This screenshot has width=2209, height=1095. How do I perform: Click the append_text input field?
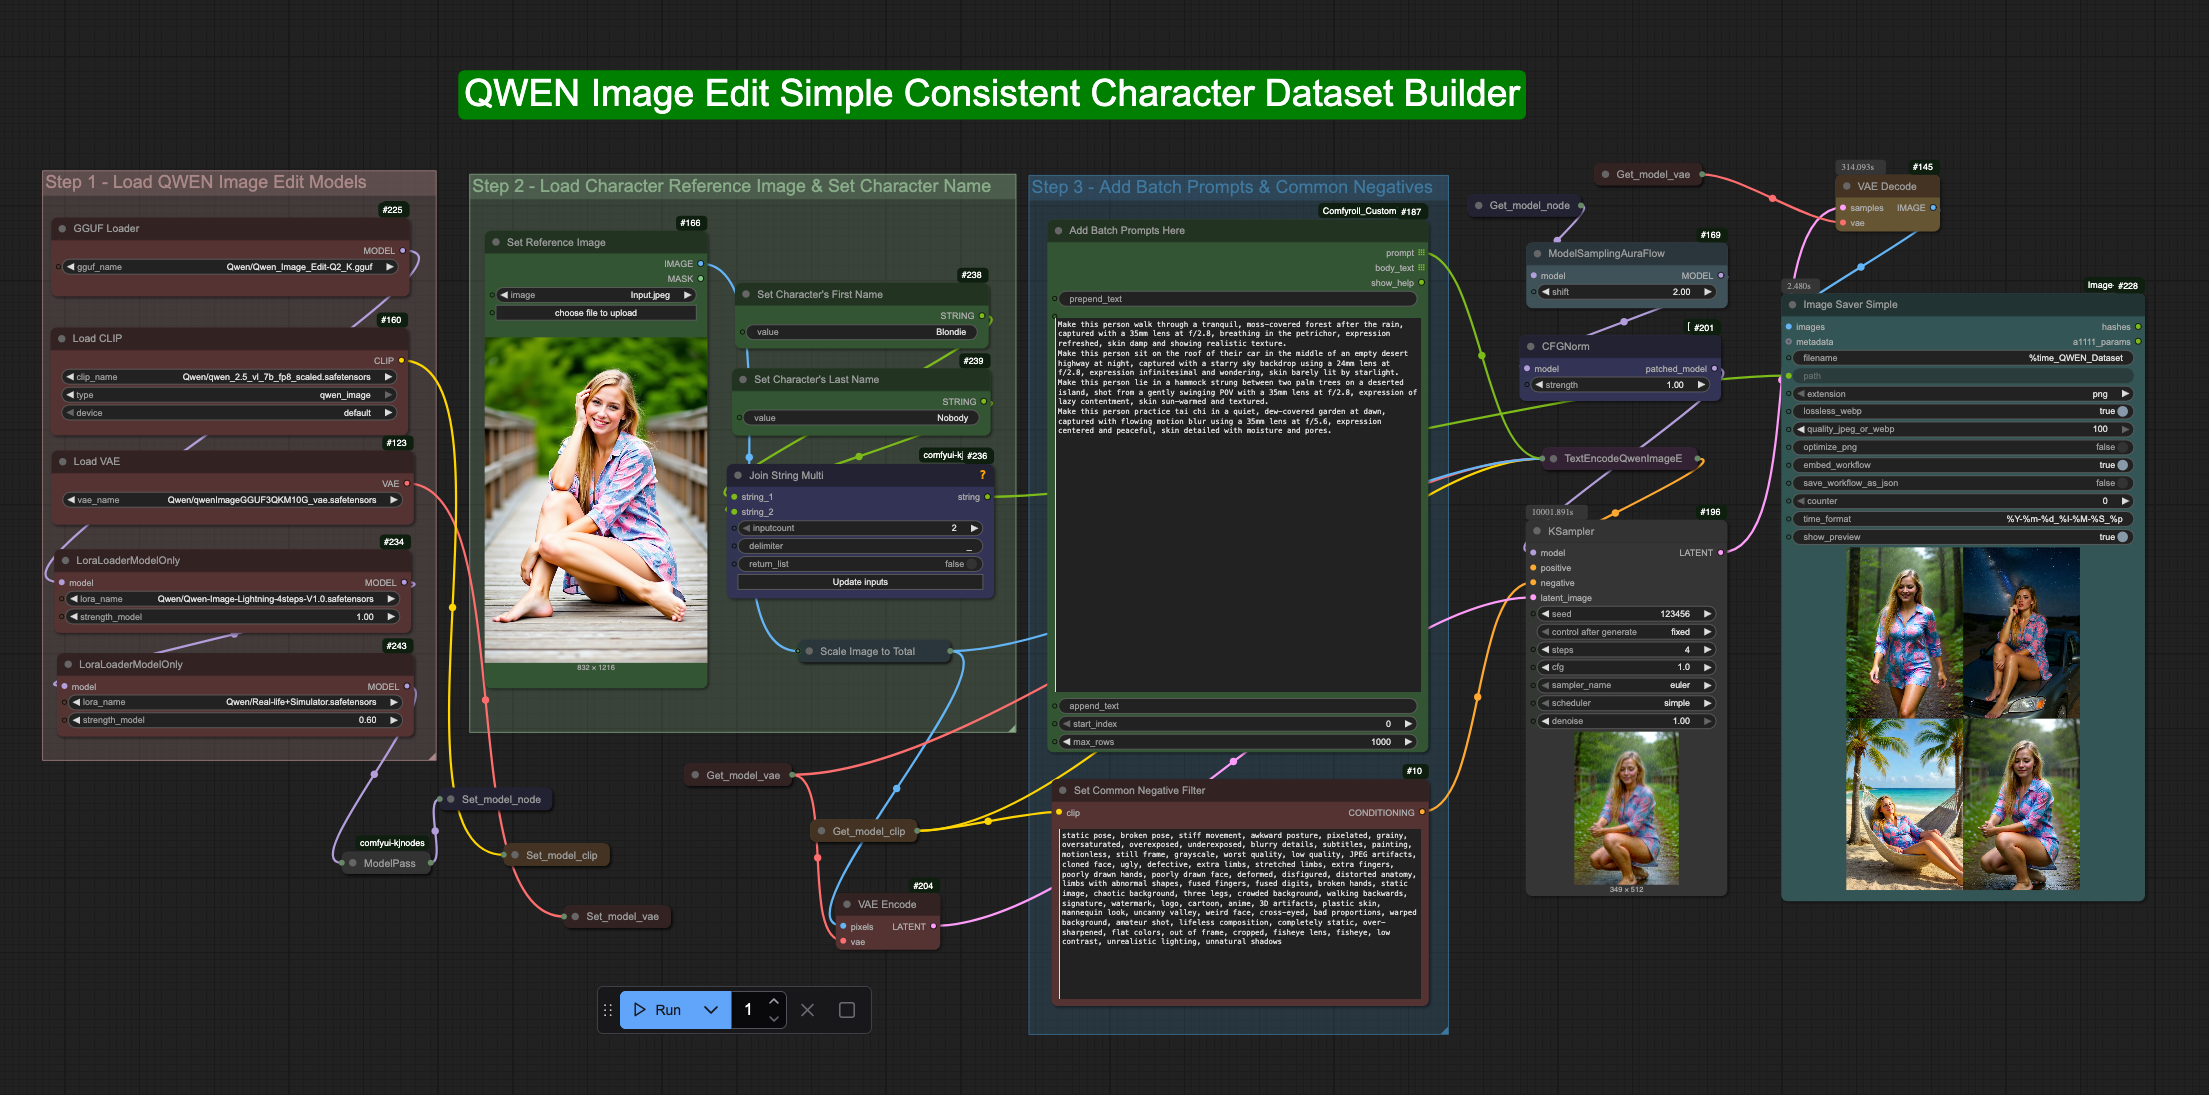1237,706
